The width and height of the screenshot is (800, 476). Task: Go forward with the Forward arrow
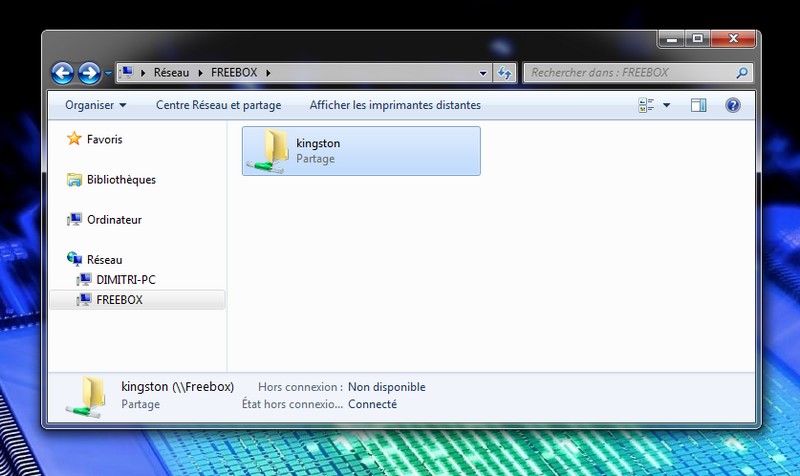(89, 73)
